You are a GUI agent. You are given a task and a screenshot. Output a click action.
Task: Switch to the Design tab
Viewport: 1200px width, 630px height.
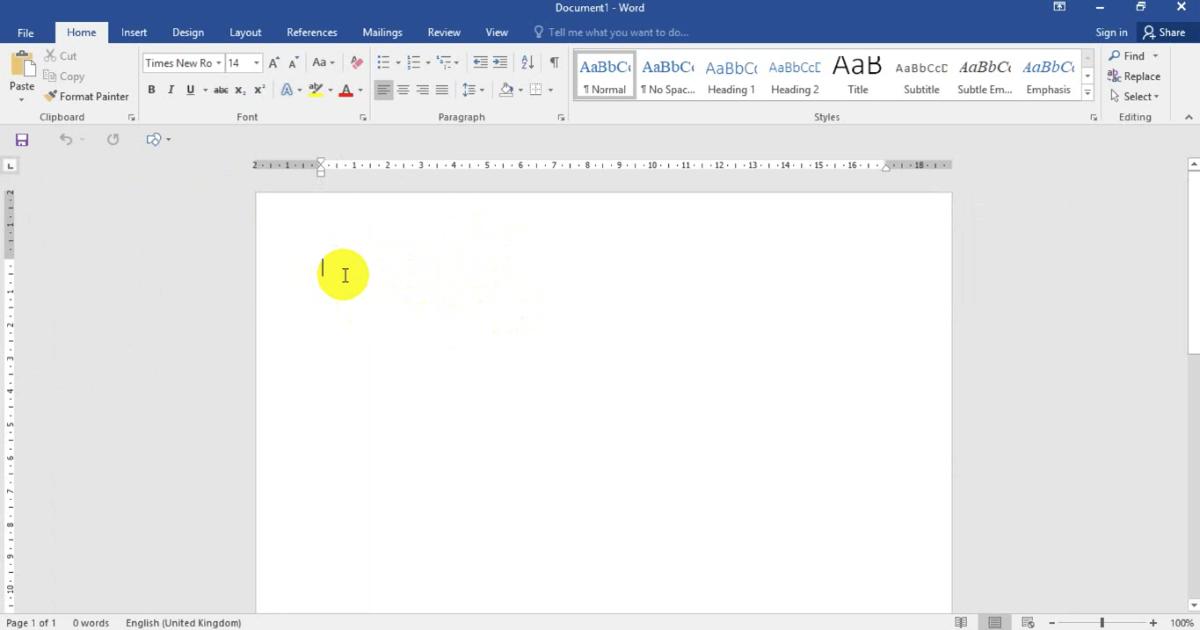coord(188,33)
